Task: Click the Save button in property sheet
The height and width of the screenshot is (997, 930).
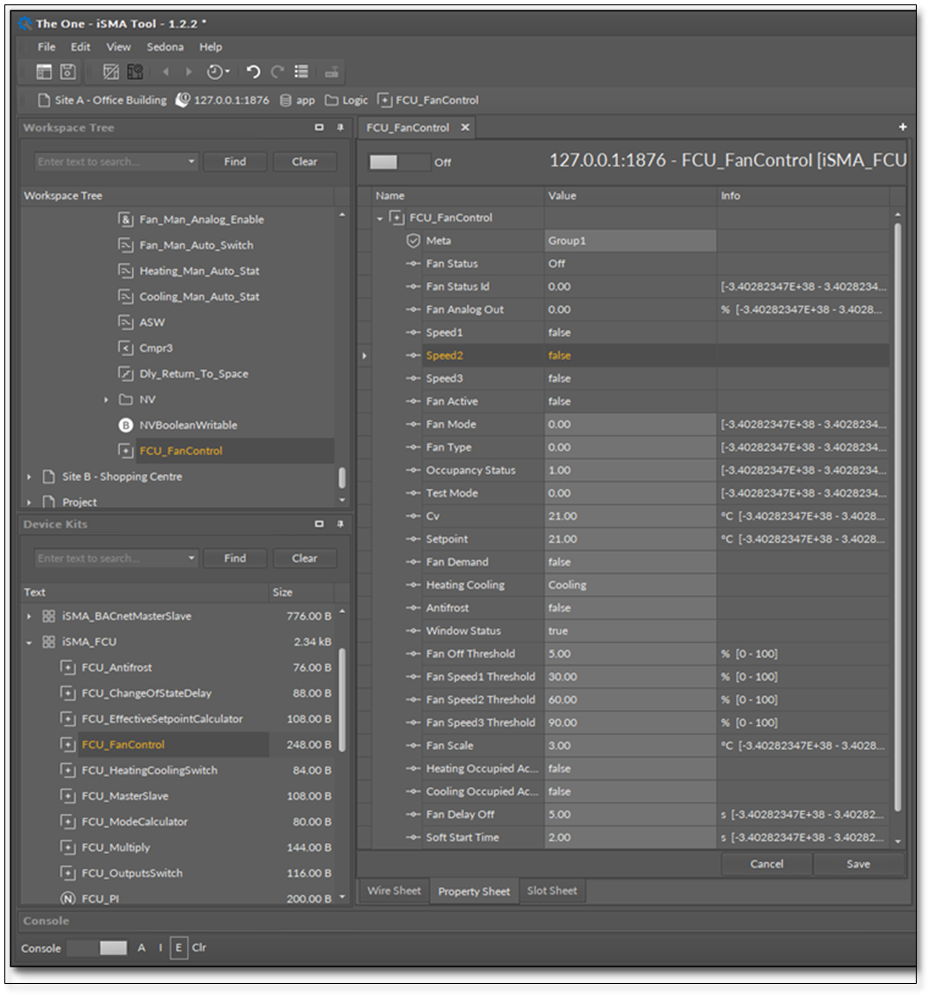Action: coord(858,864)
